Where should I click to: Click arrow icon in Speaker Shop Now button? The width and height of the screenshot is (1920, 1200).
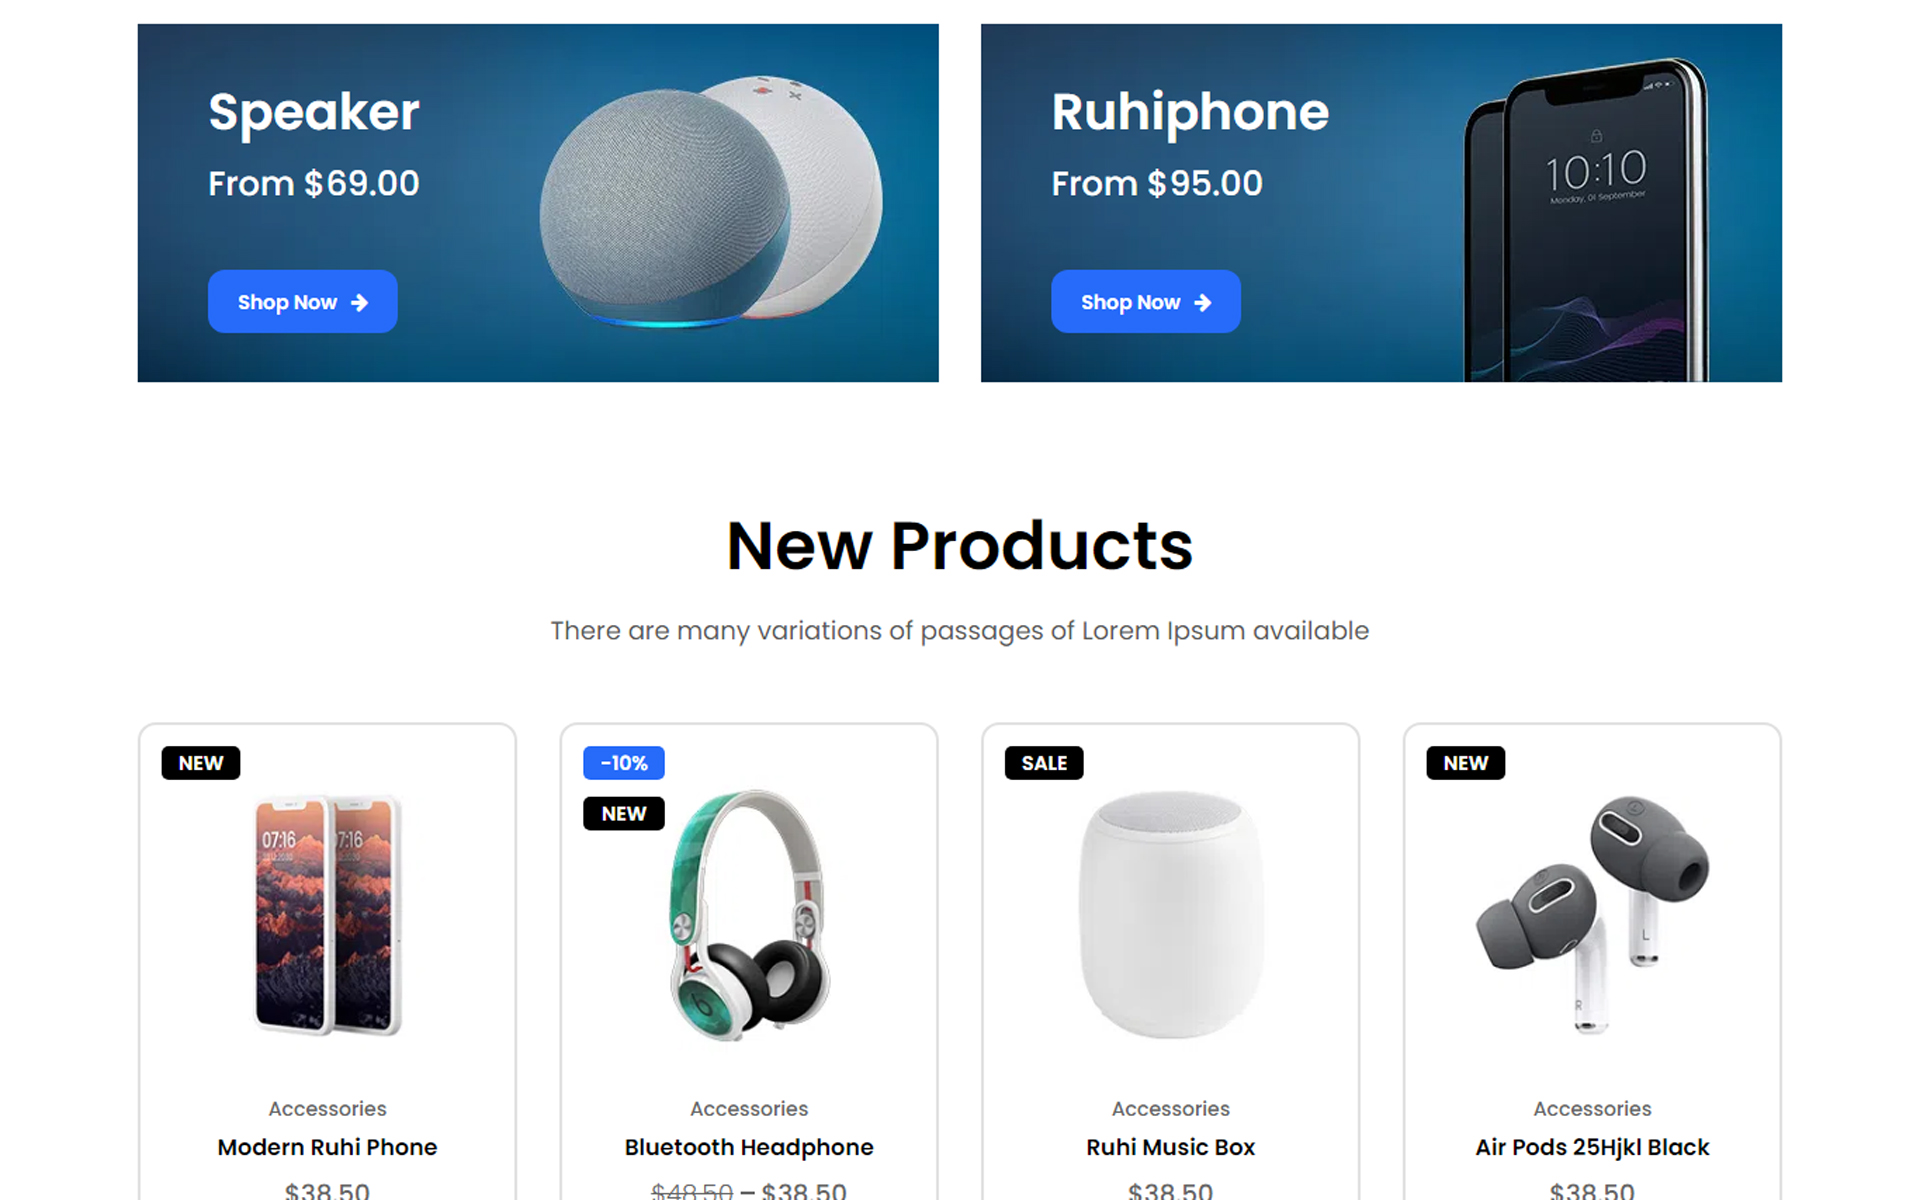coord(360,302)
